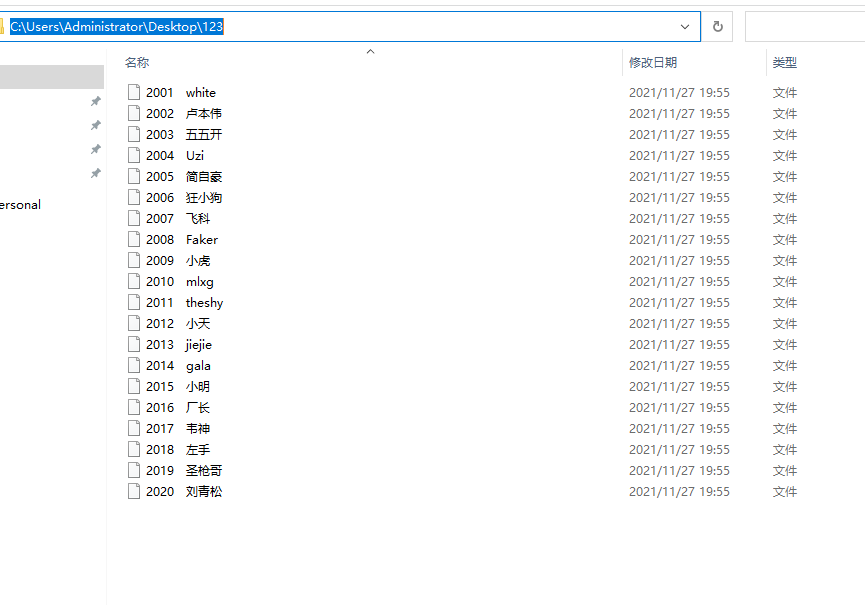Click the file icon beside 2004 Uzi

[x=134, y=155]
